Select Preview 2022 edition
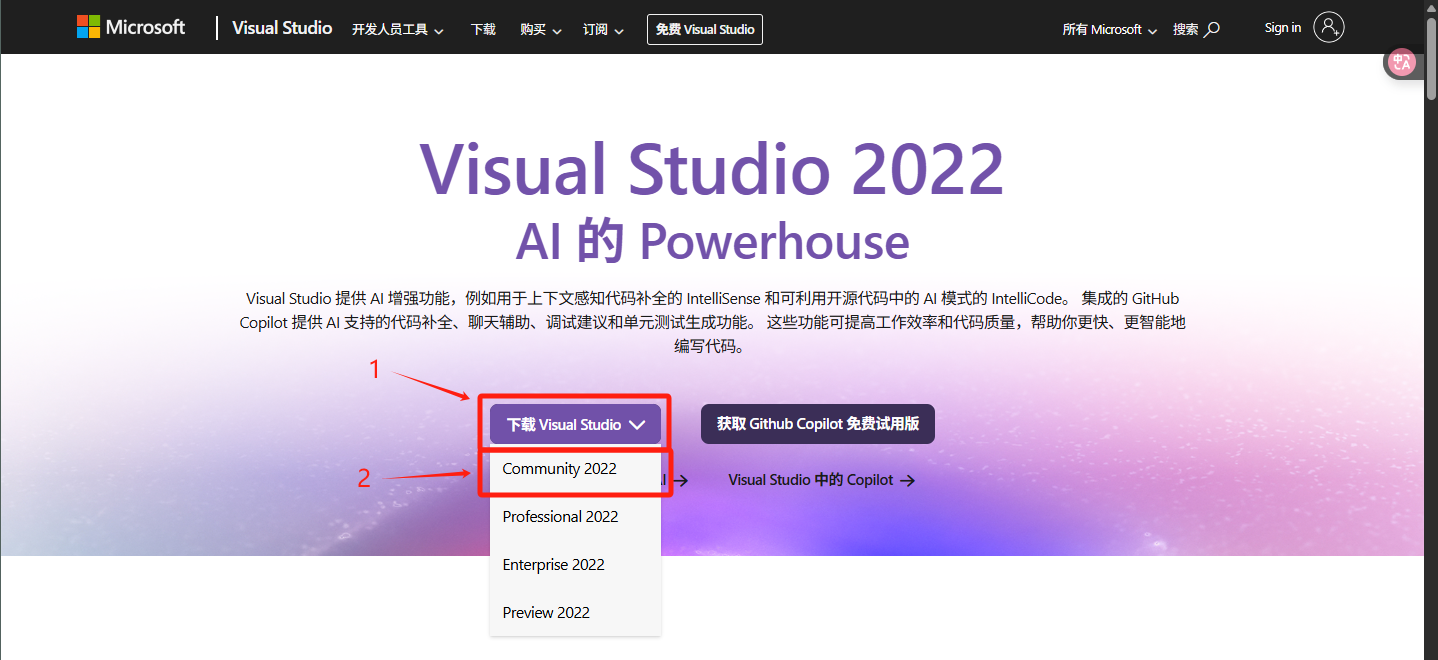1438x660 pixels. point(546,612)
